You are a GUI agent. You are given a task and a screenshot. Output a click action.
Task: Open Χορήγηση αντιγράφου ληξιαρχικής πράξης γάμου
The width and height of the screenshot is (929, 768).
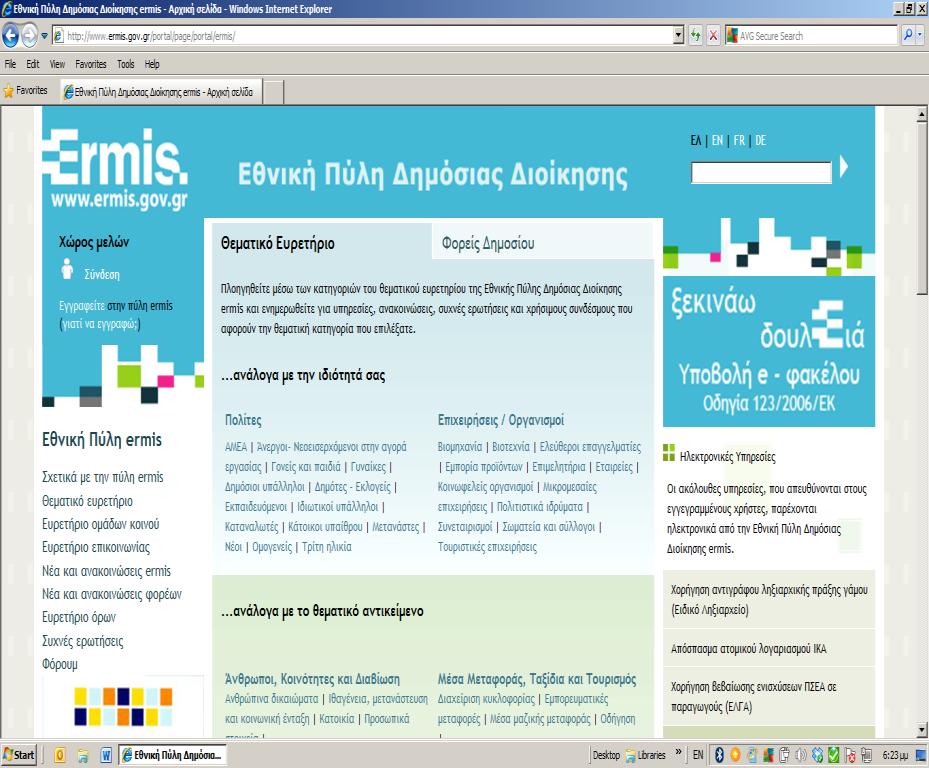[769, 600]
